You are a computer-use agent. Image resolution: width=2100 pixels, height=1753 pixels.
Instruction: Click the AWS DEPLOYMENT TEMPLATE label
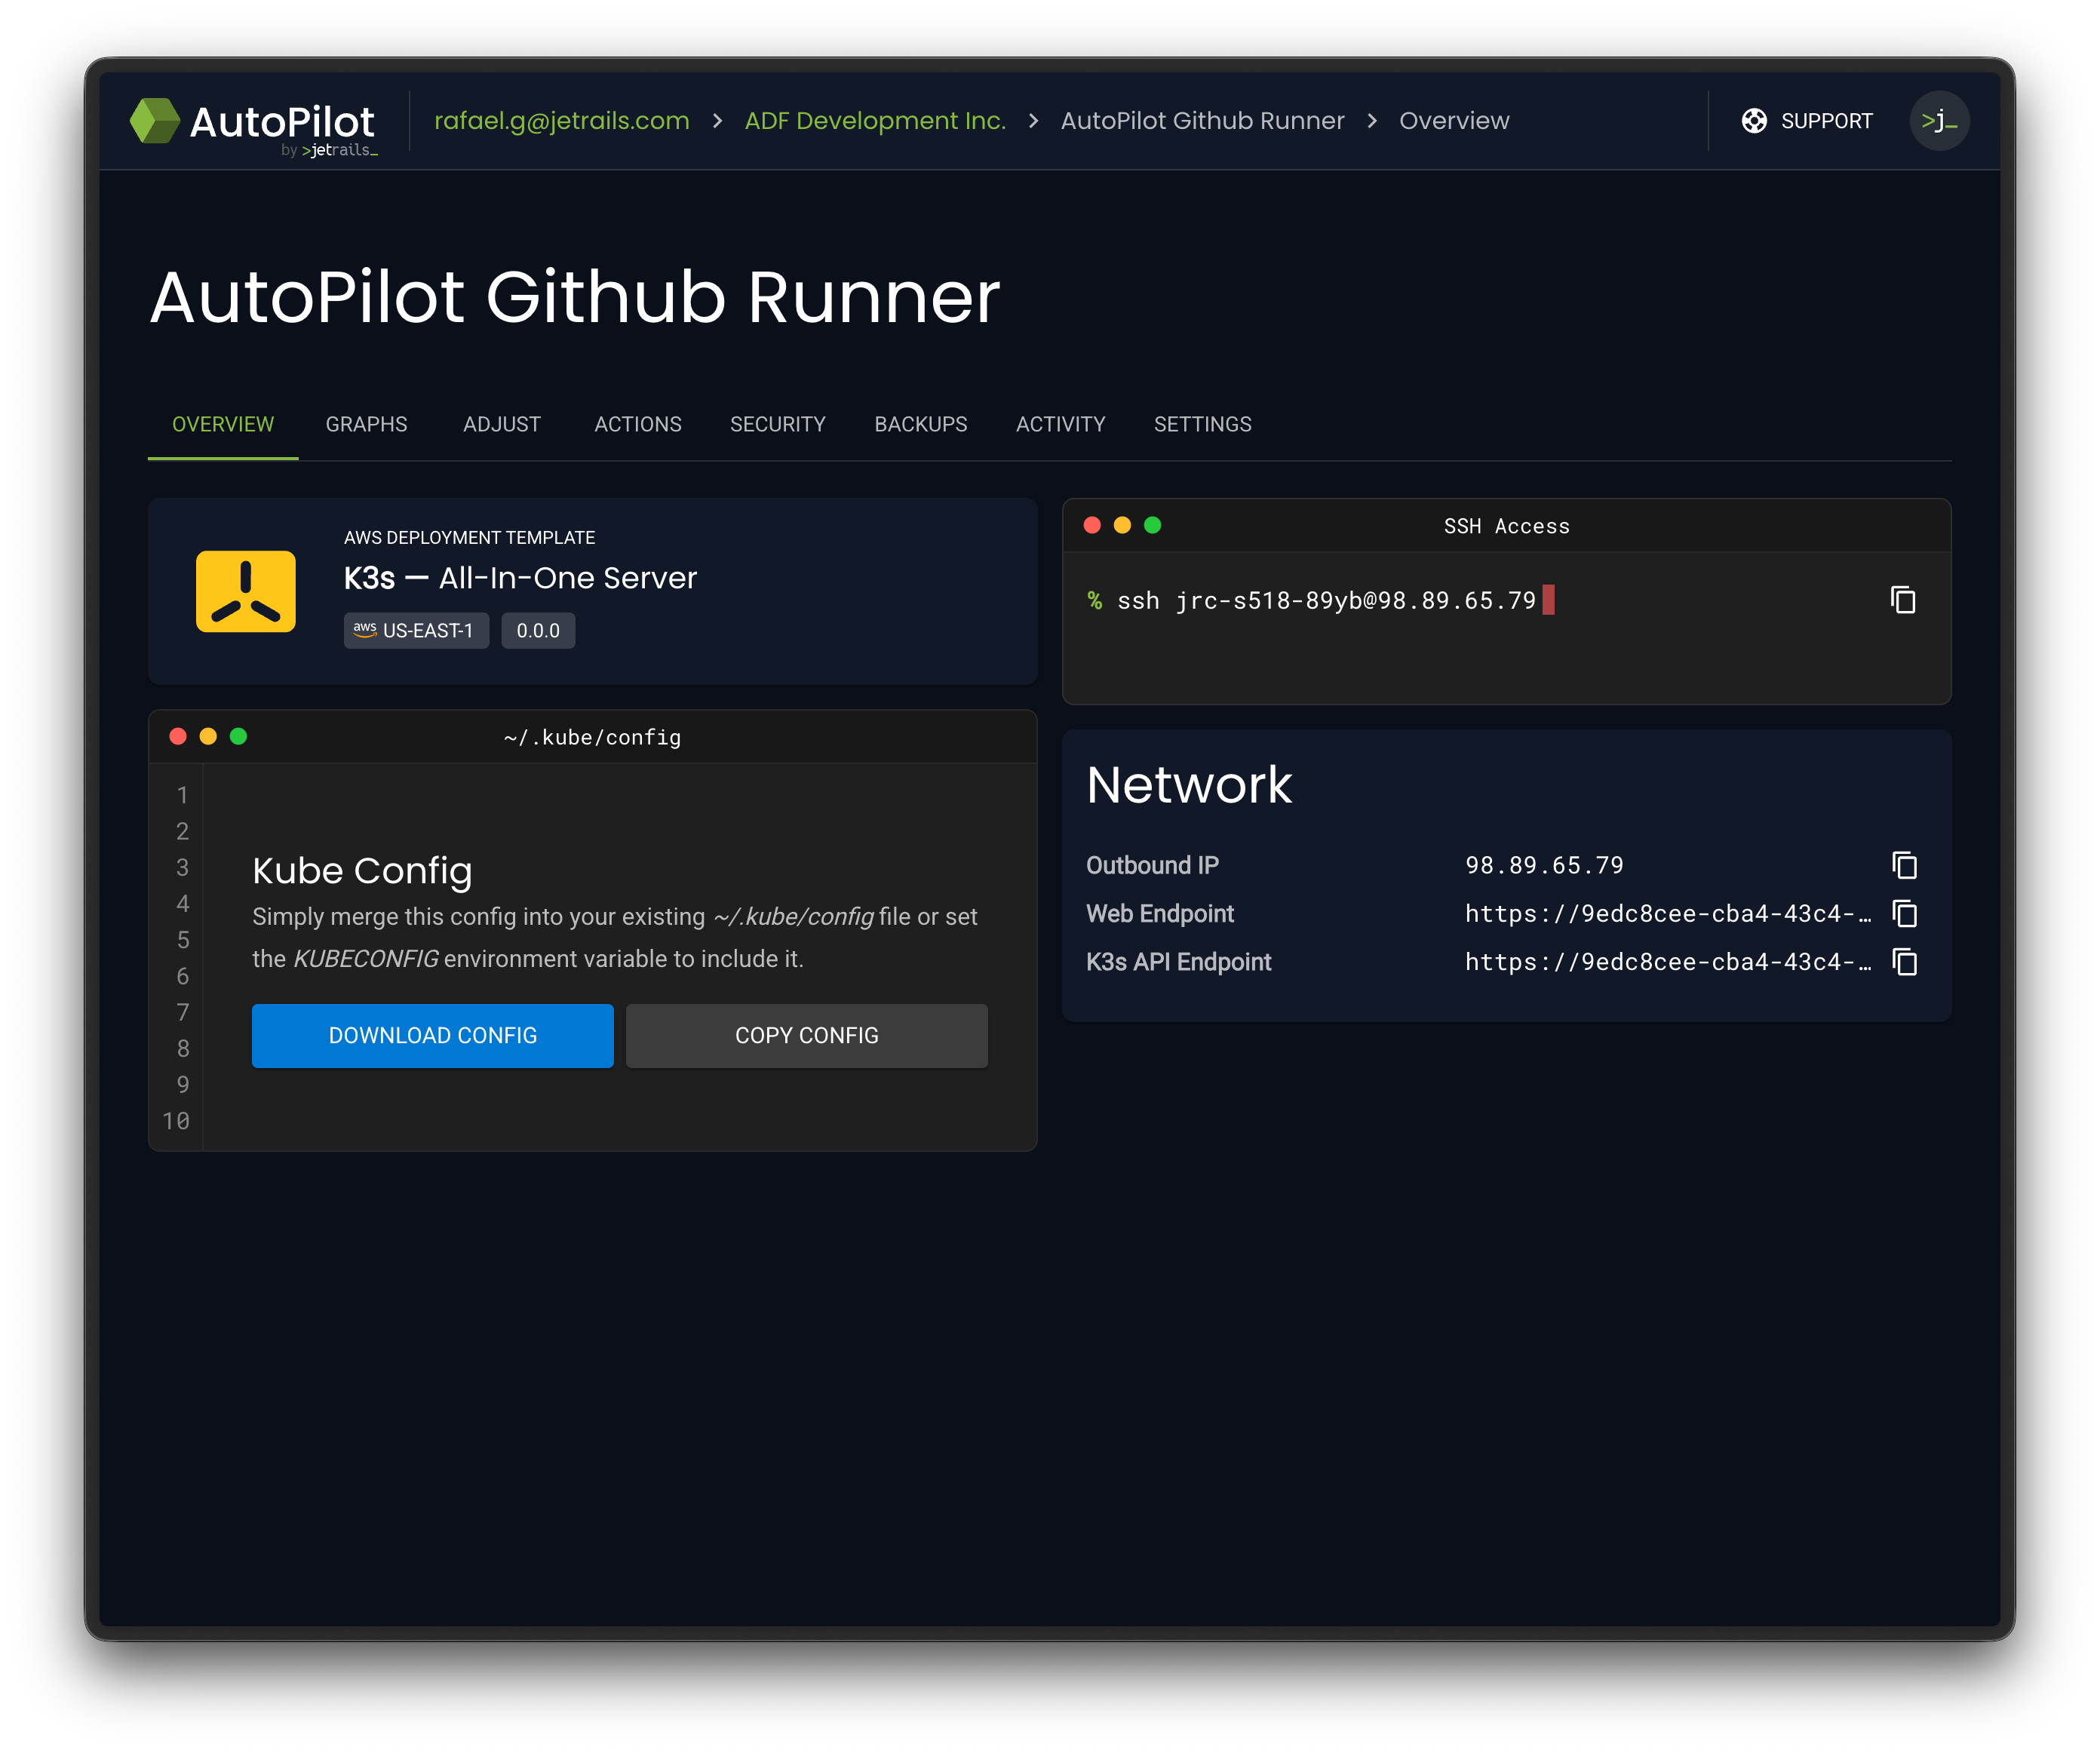click(x=469, y=537)
